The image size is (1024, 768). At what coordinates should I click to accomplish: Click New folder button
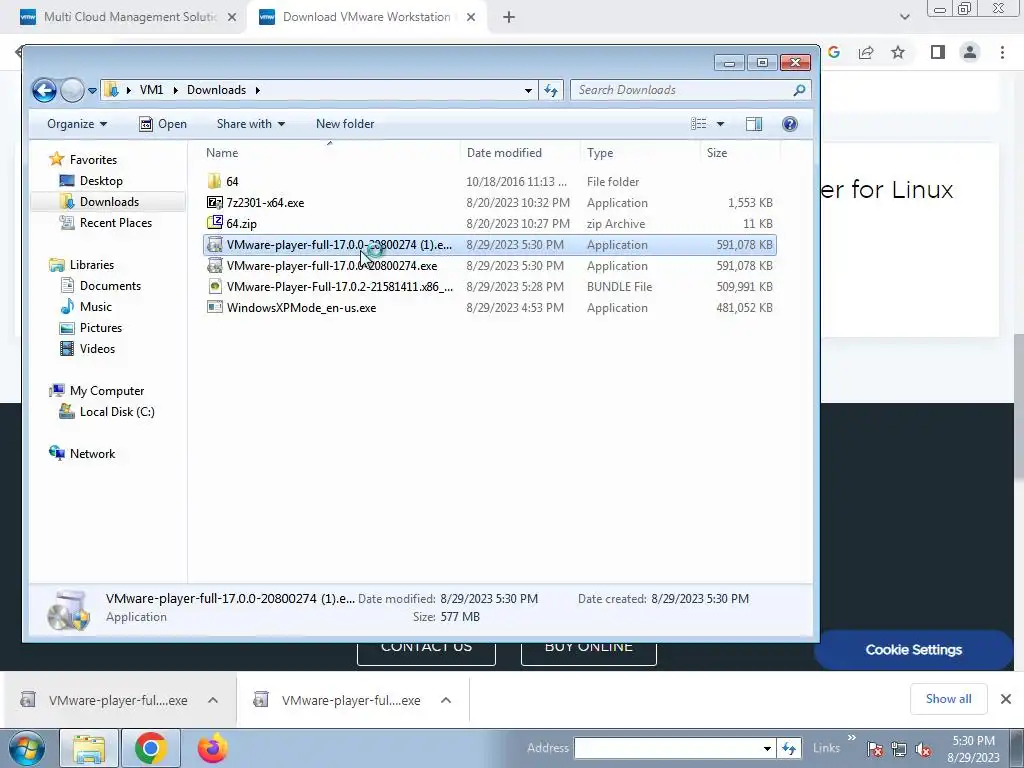coord(345,124)
